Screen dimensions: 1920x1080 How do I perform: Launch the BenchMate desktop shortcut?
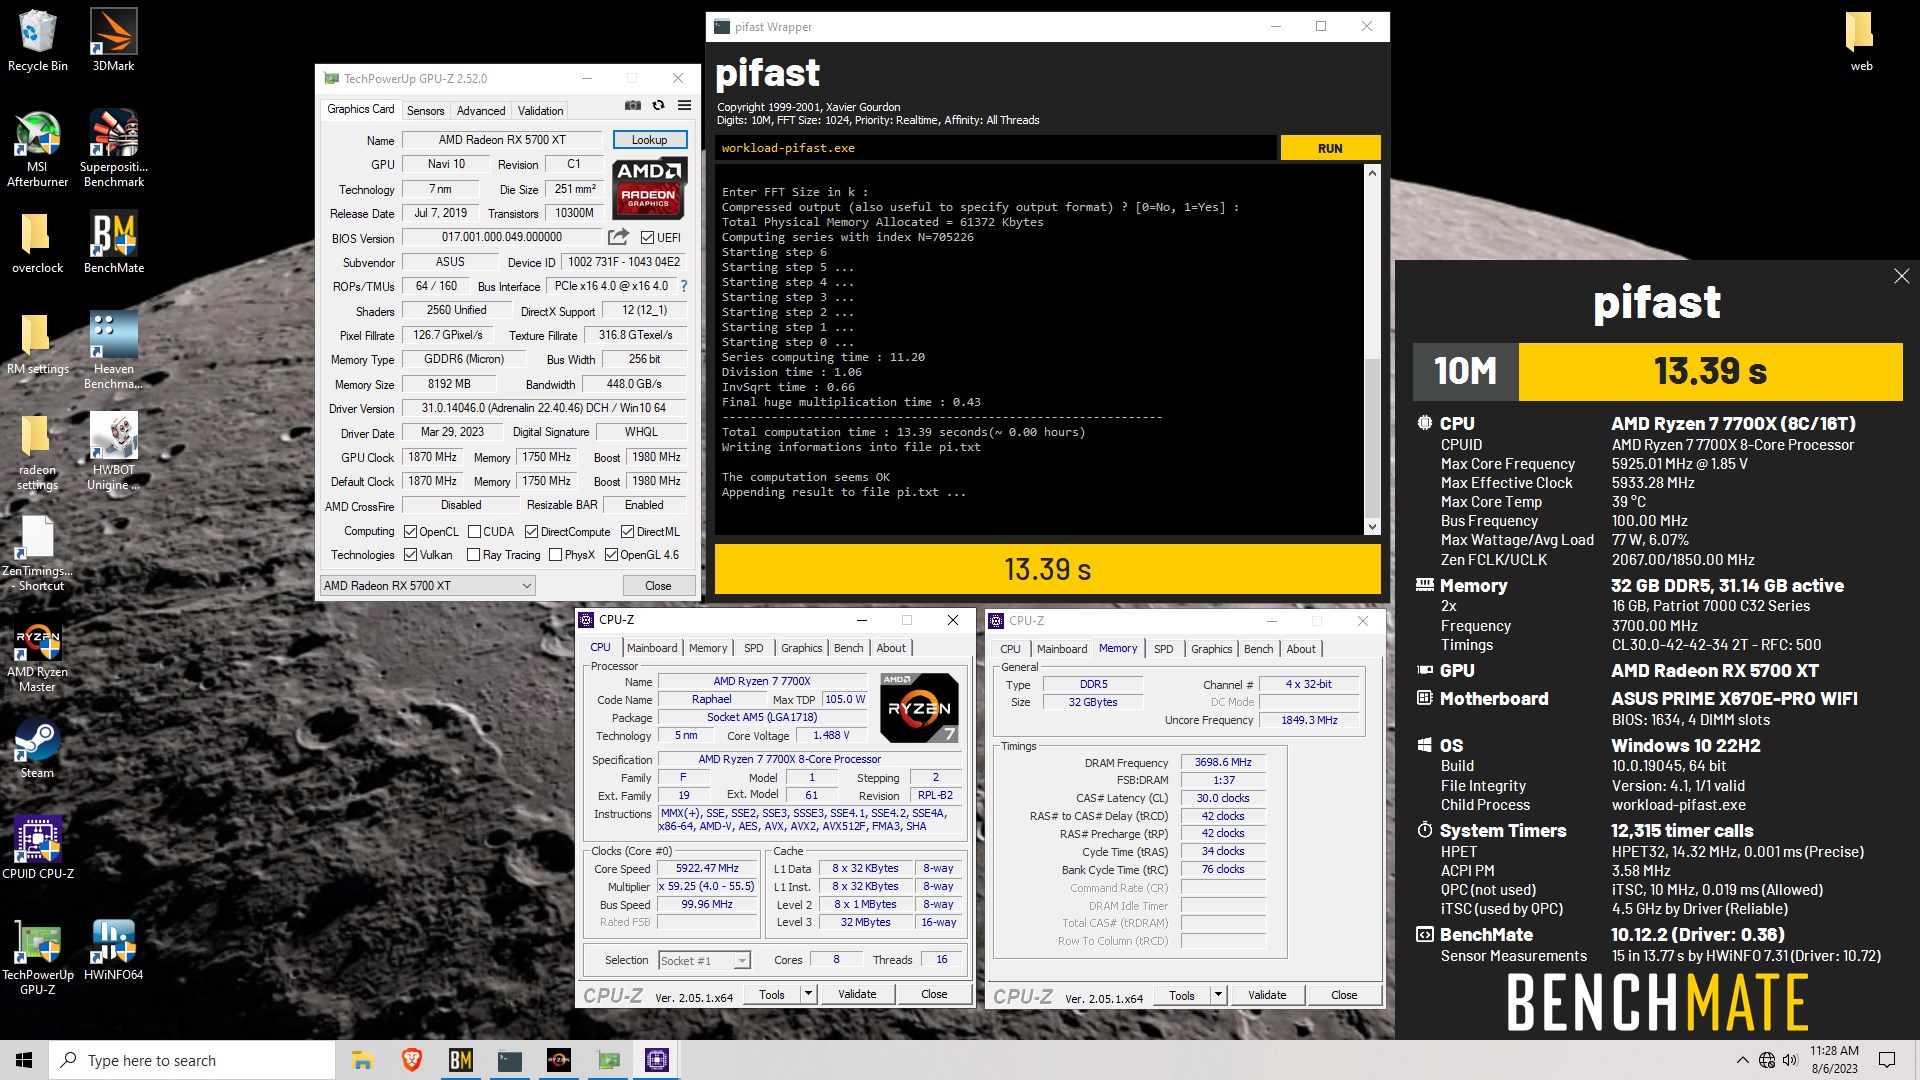[x=113, y=242]
